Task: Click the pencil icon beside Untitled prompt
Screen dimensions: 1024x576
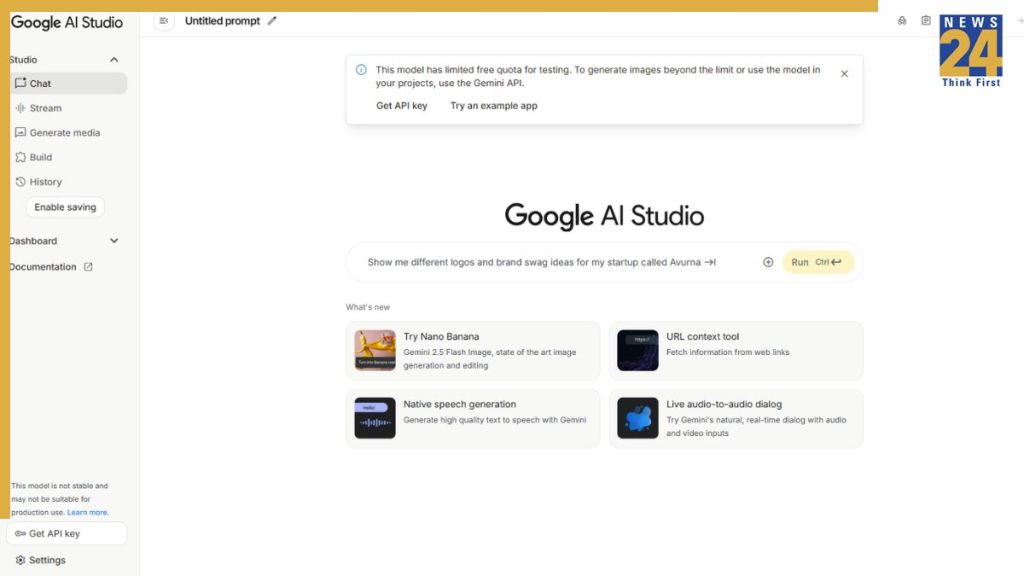Action: pos(272,21)
